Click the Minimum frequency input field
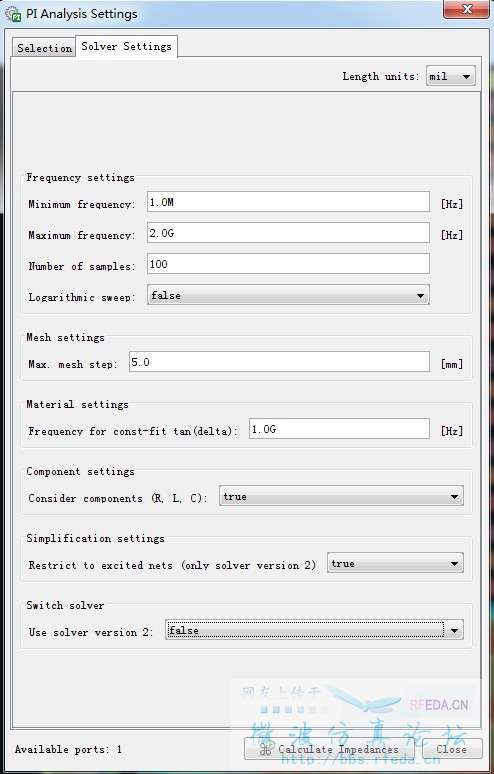 [x=288, y=202]
